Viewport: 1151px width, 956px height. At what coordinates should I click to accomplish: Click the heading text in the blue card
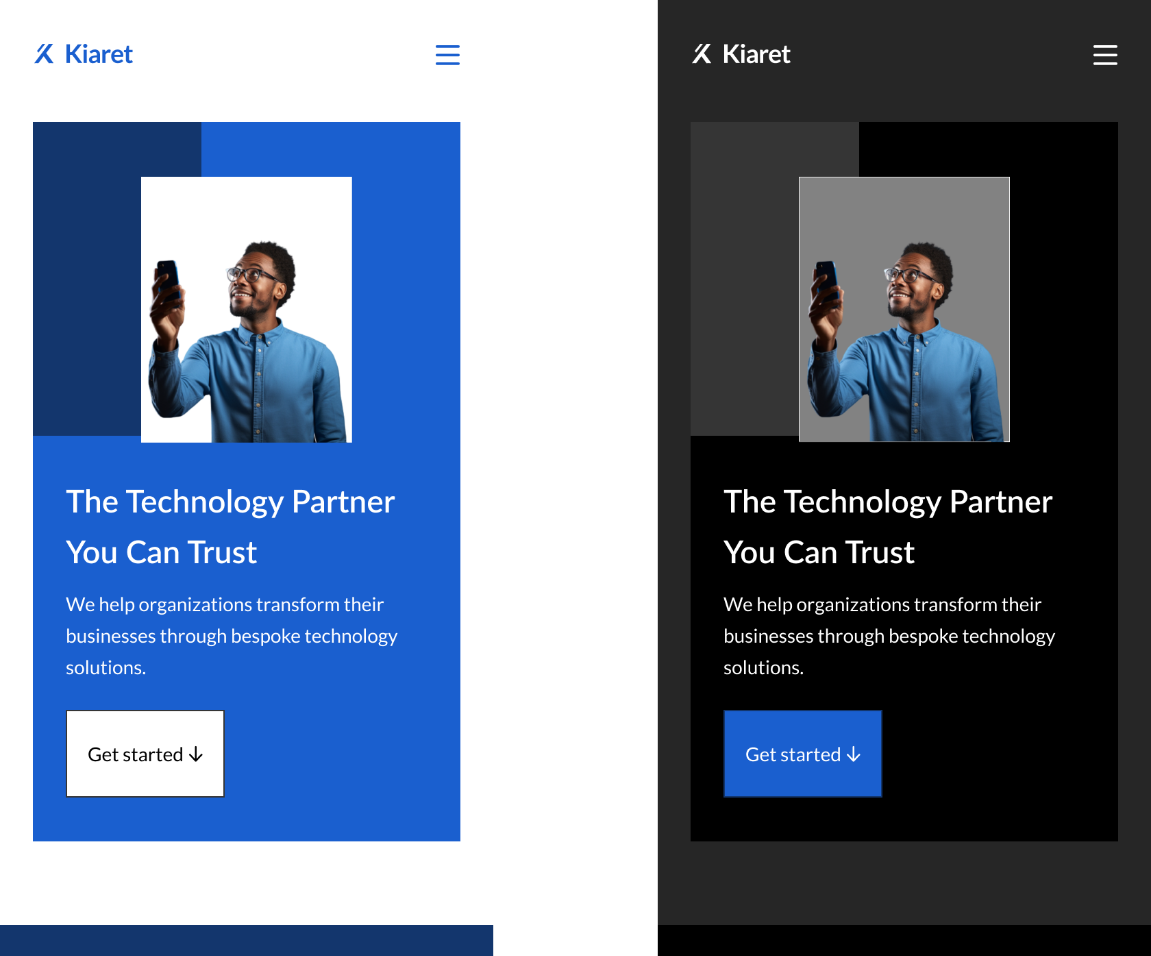pyautogui.click(x=230, y=526)
